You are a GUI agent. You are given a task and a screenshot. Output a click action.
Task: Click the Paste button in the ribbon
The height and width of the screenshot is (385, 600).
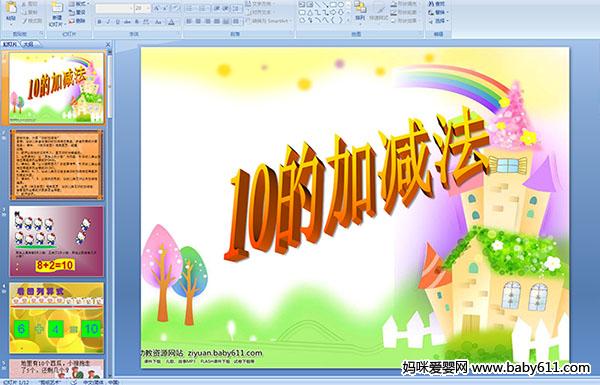(11, 12)
